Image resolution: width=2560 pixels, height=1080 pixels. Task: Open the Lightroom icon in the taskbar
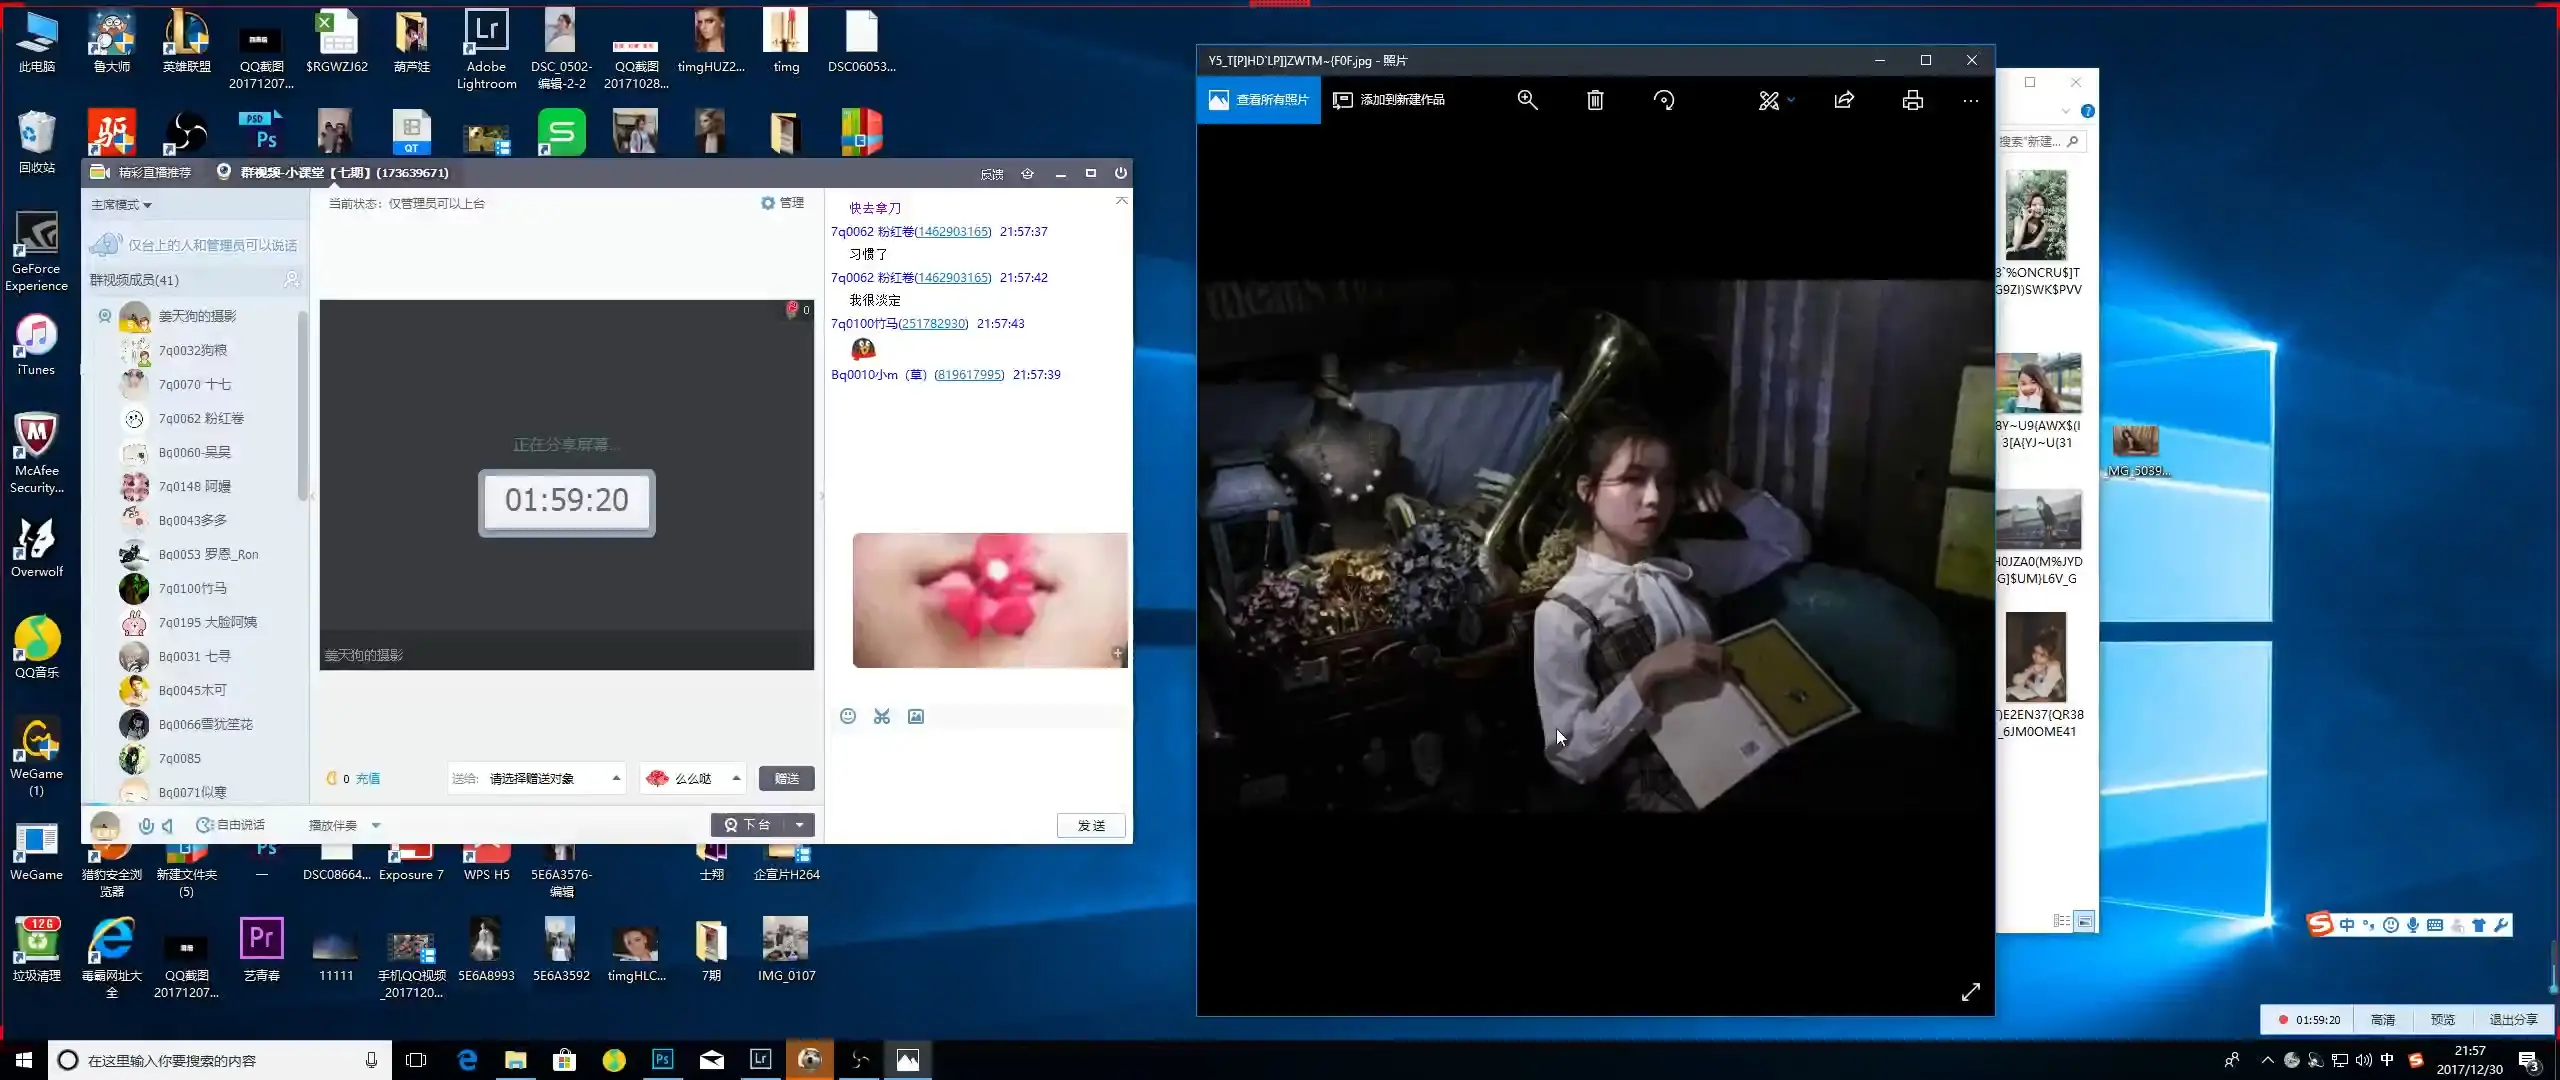pos(761,1060)
